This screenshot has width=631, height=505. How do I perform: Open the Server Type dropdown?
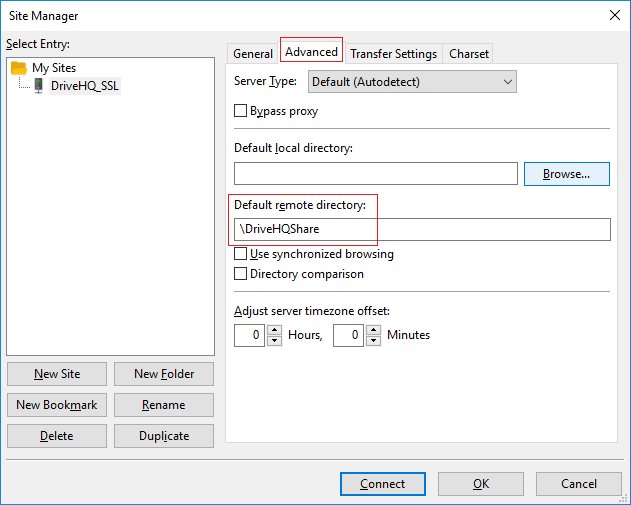[x=412, y=82]
